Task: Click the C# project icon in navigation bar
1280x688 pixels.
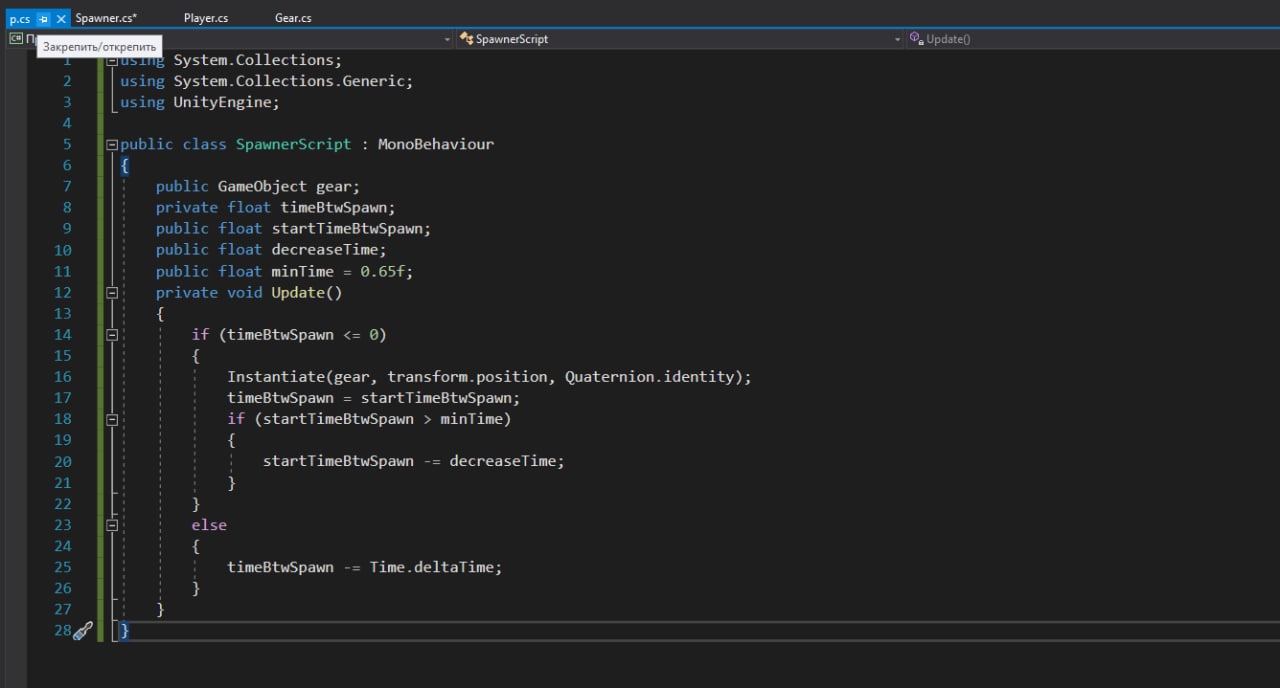Action: tap(16, 39)
